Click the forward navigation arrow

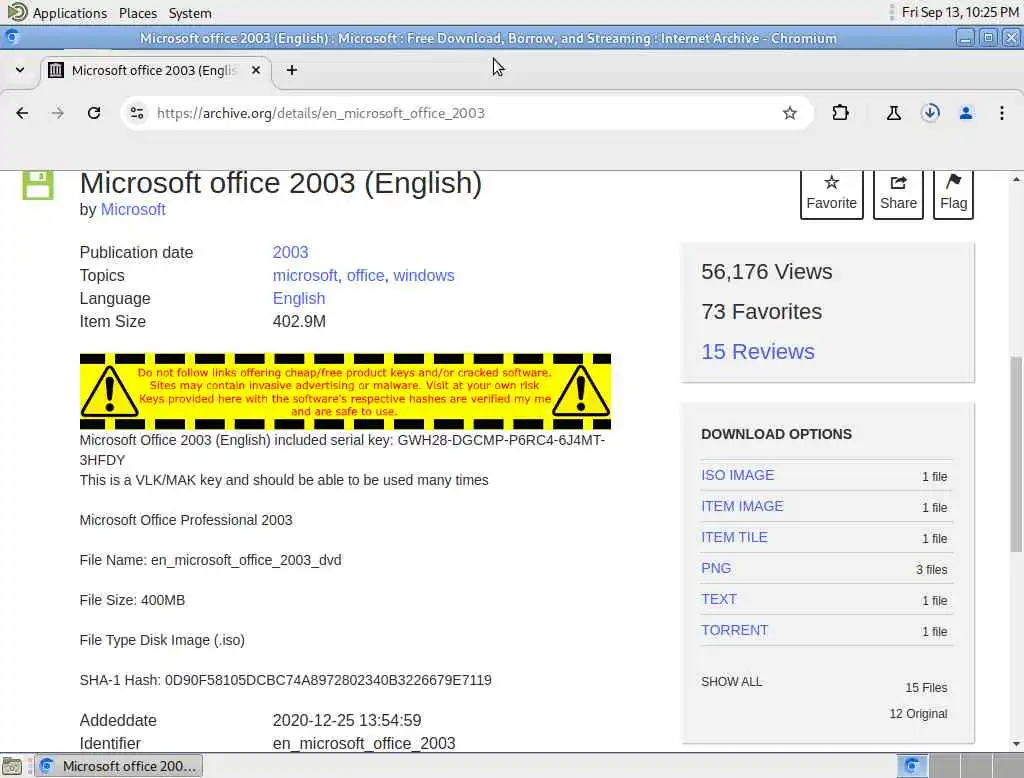click(58, 113)
